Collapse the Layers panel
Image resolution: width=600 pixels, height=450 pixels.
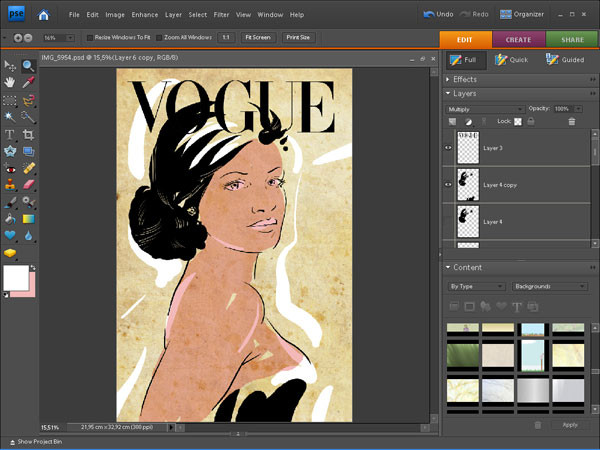(448, 93)
